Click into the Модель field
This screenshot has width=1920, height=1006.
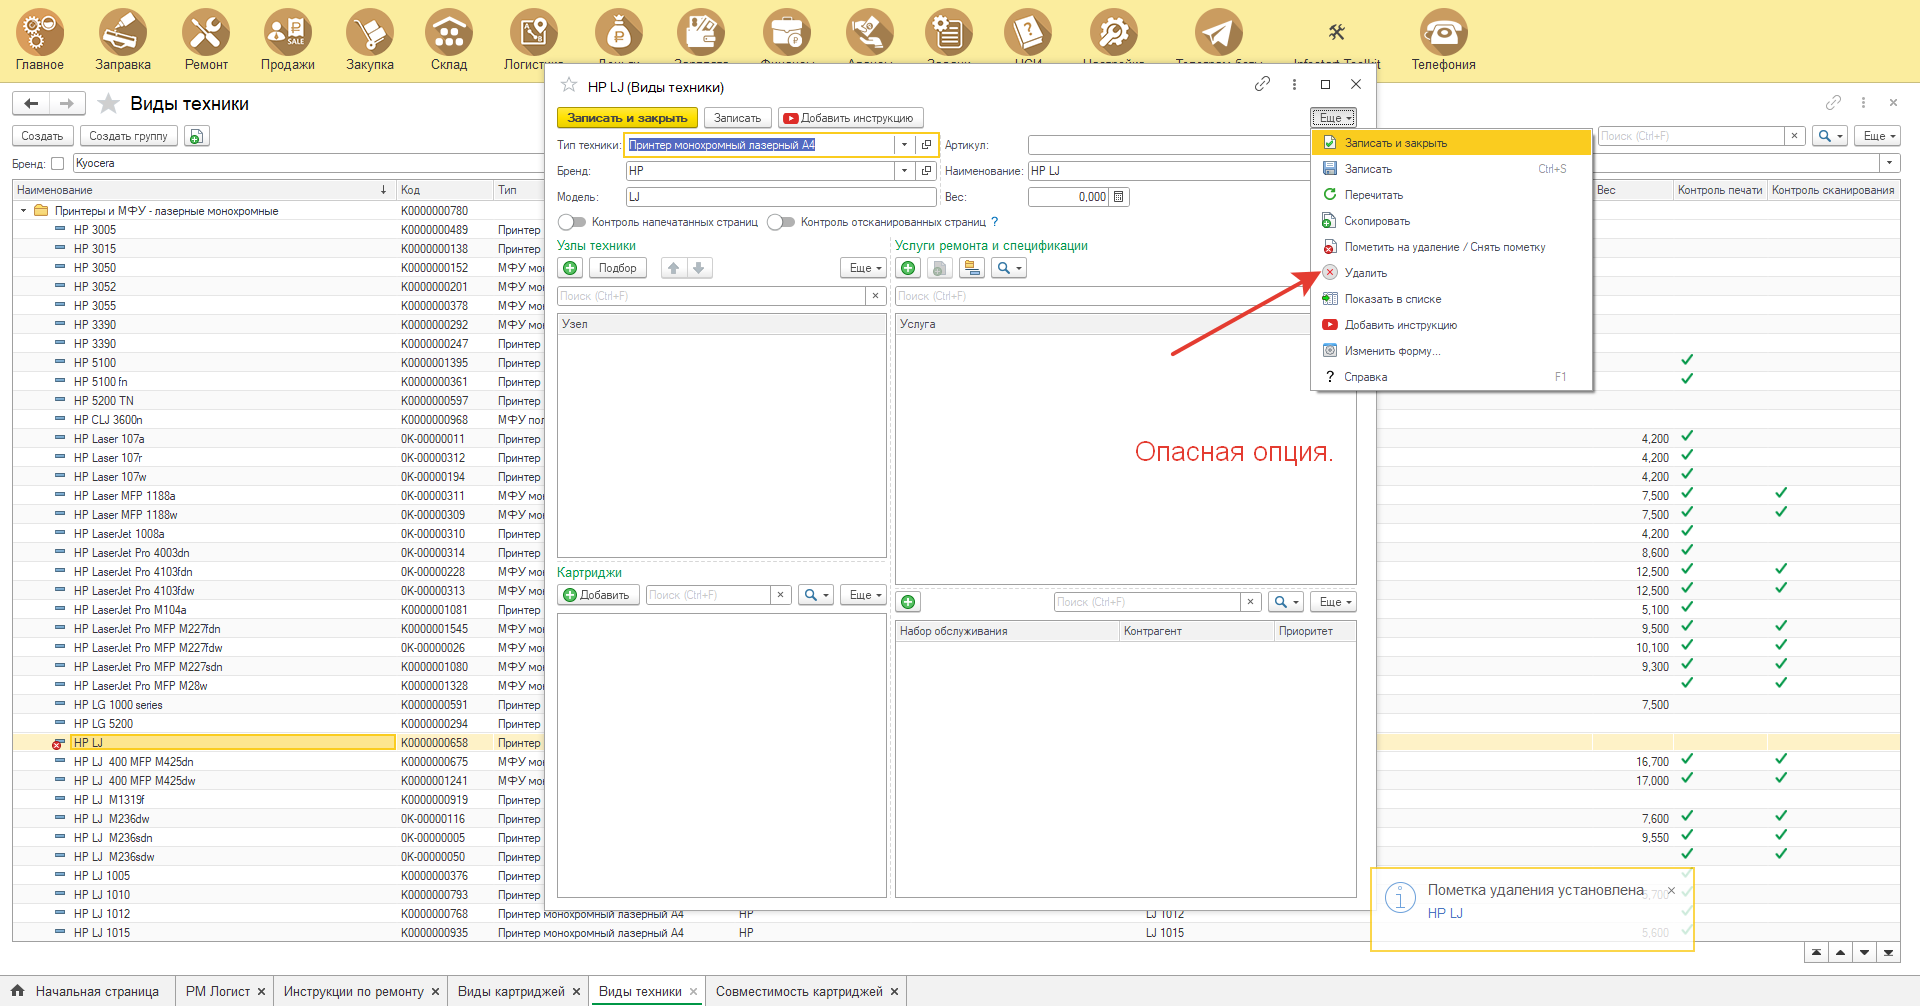(781, 197)
